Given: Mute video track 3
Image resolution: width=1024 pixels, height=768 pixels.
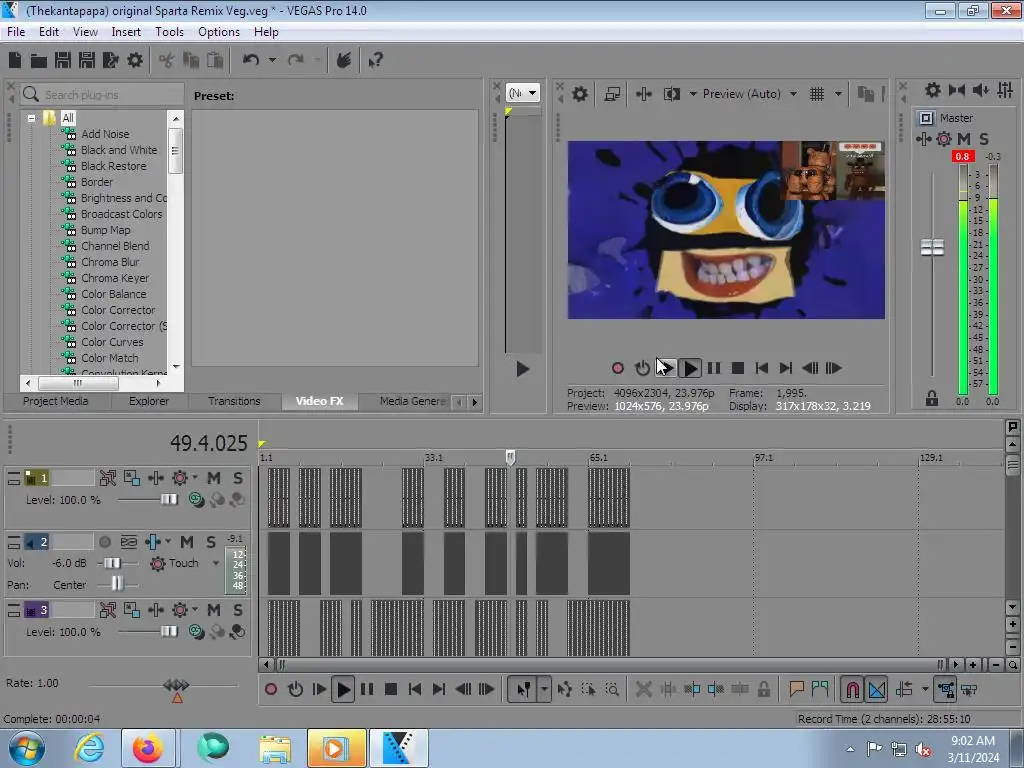Looking at the screenshot, I should pyautogui.click(x=214, y=610).
